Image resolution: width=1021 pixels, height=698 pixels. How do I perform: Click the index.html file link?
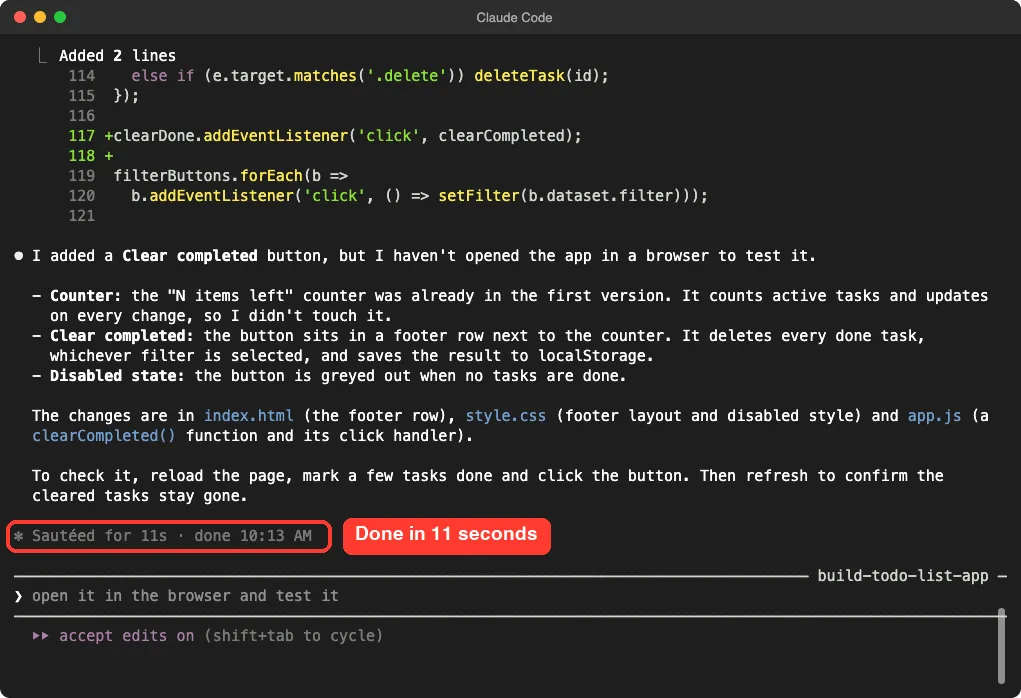point(248,415)
